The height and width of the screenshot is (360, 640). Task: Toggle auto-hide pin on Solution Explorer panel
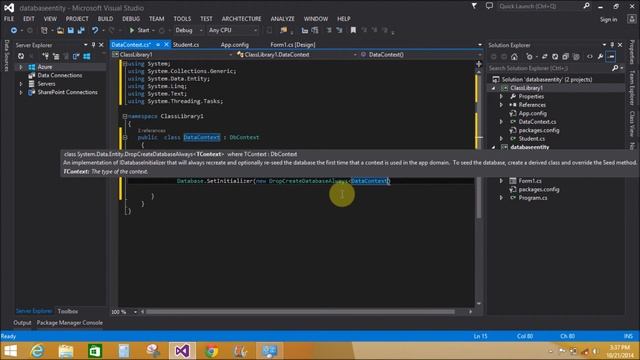point(612,45)
